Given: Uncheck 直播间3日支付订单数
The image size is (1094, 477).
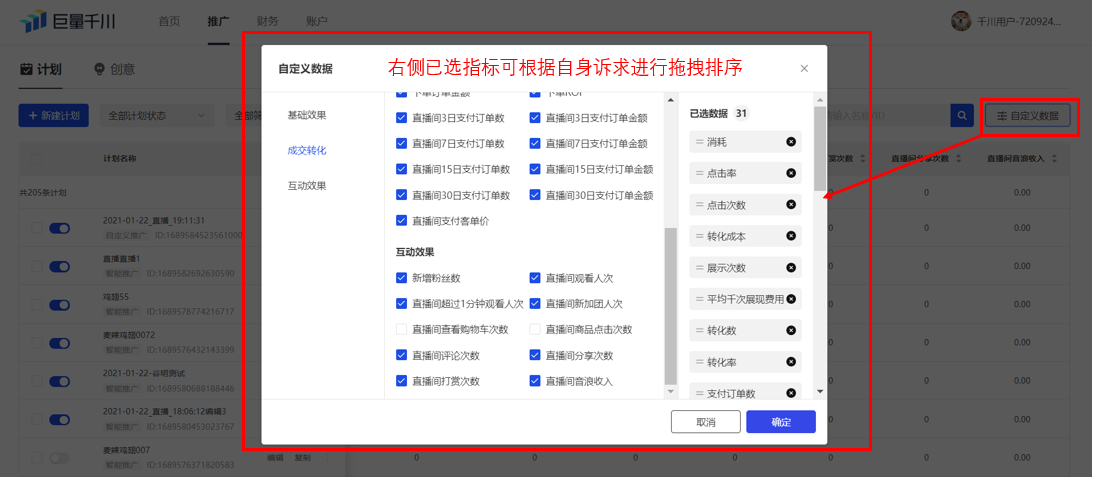Looking at the screenshot, I should point(401,118).
